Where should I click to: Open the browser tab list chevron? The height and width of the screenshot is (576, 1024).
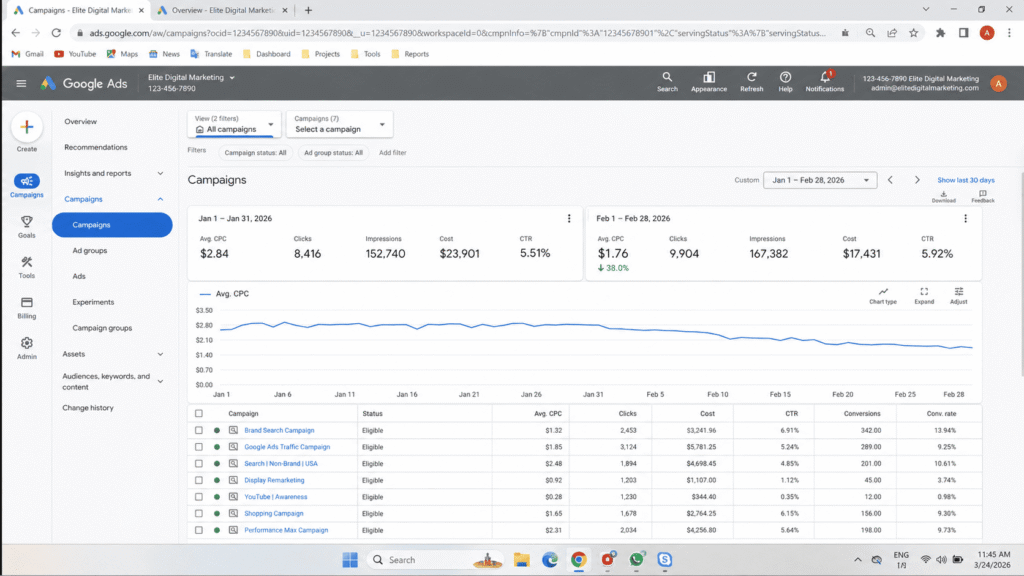click(x=925, y=9)
